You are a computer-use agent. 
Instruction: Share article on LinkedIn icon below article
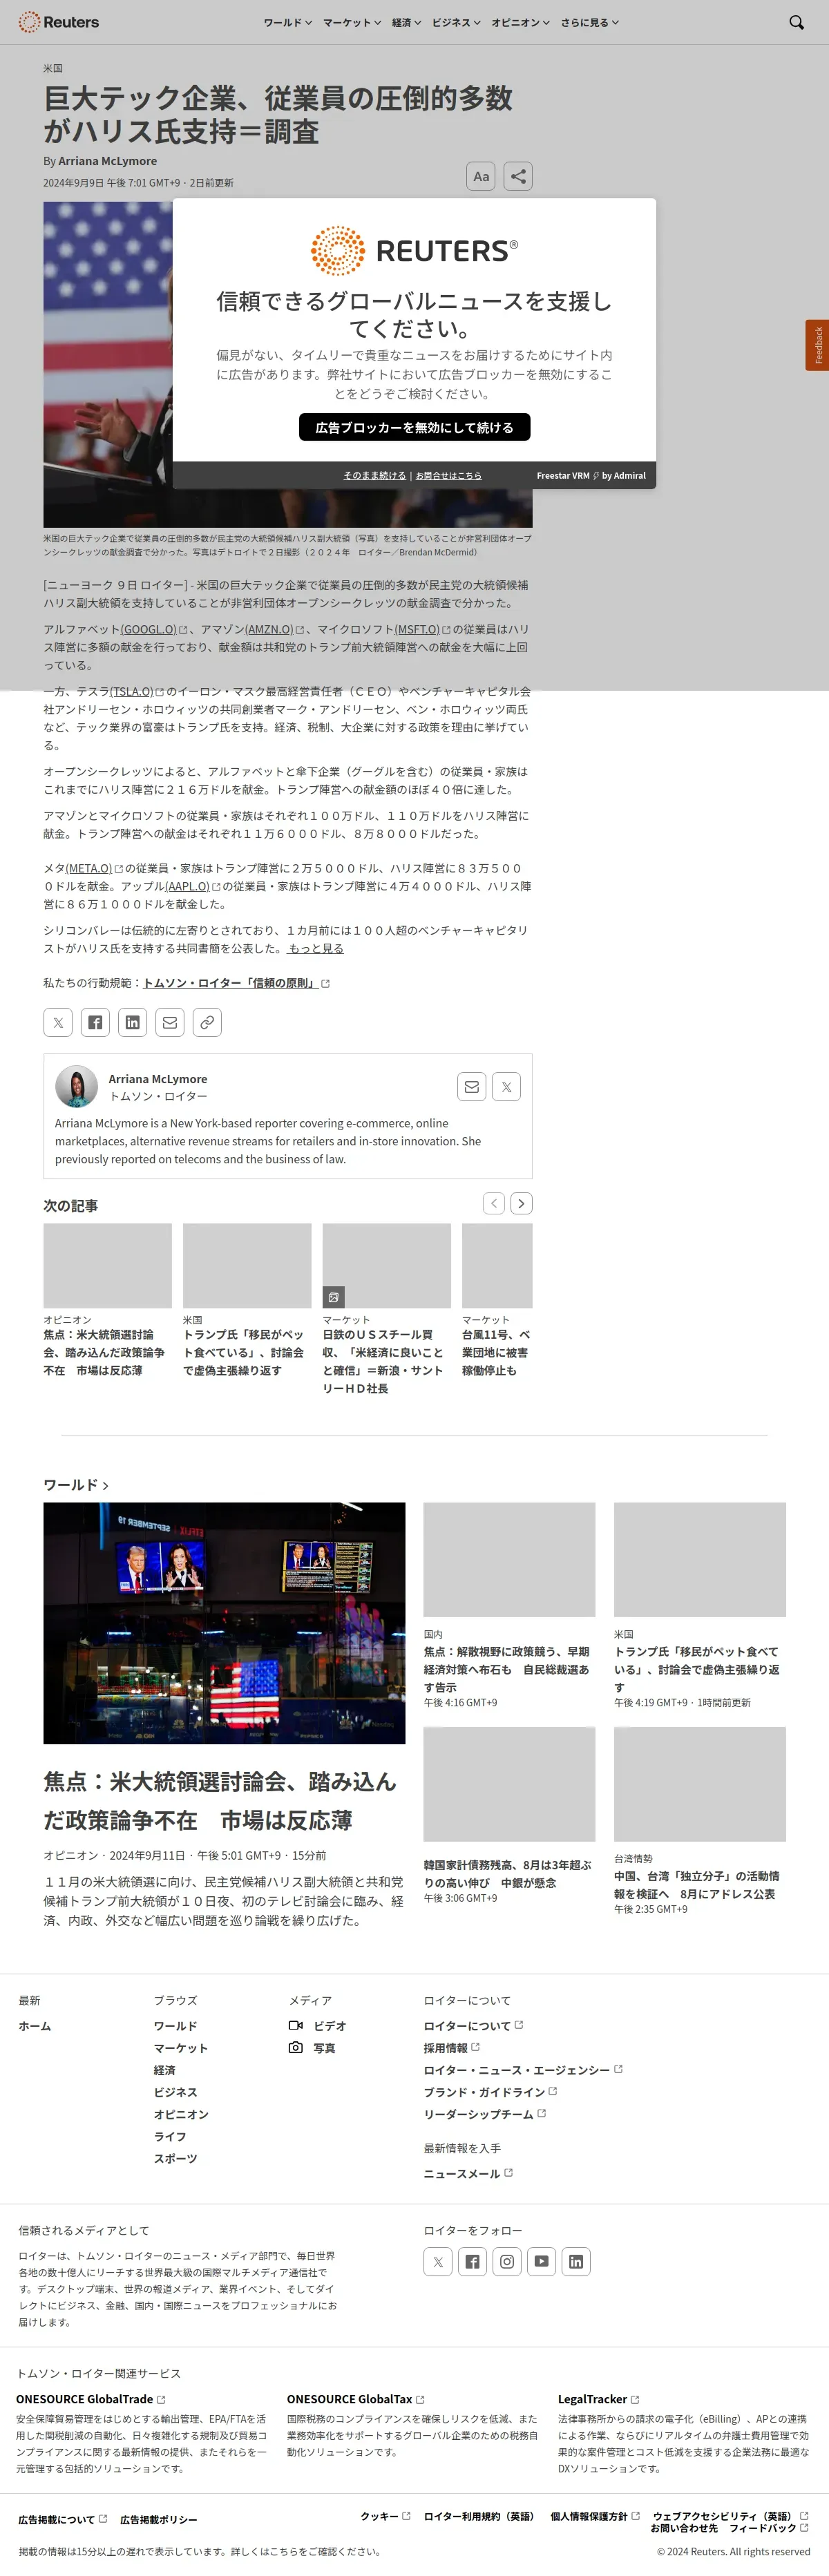coord(132,1022)
